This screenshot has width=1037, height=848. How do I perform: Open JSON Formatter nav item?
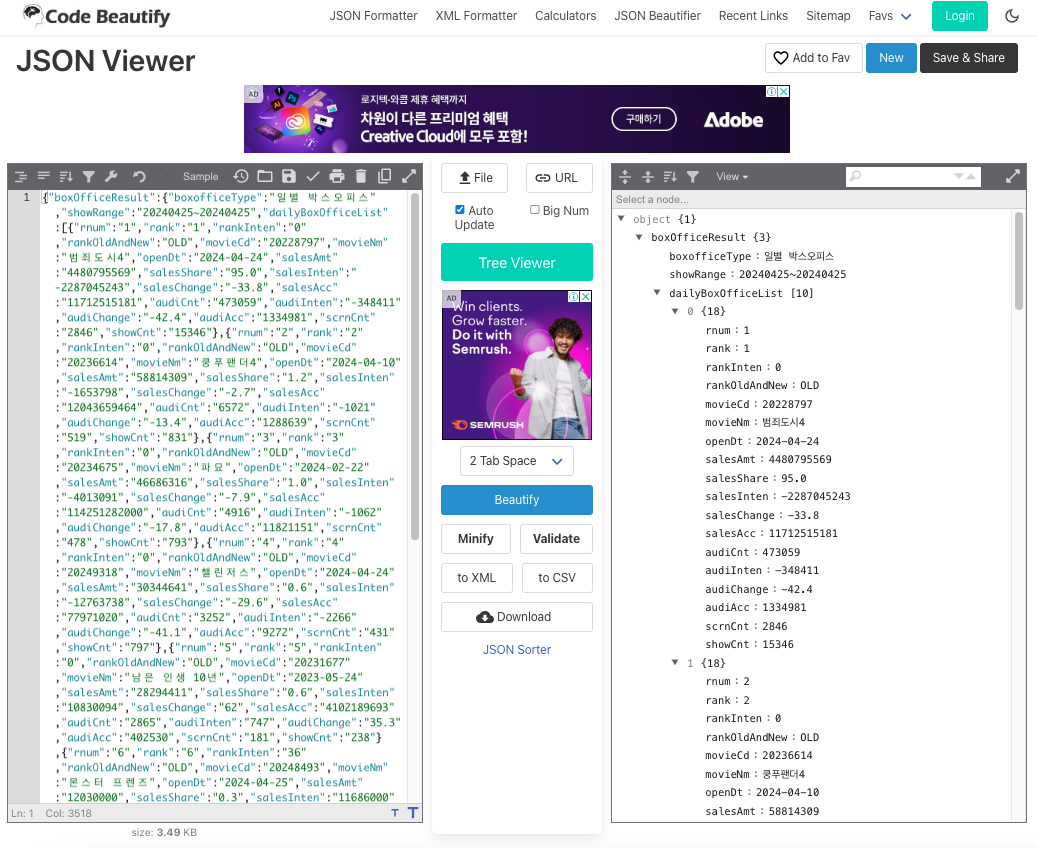(x=373, y=16)
